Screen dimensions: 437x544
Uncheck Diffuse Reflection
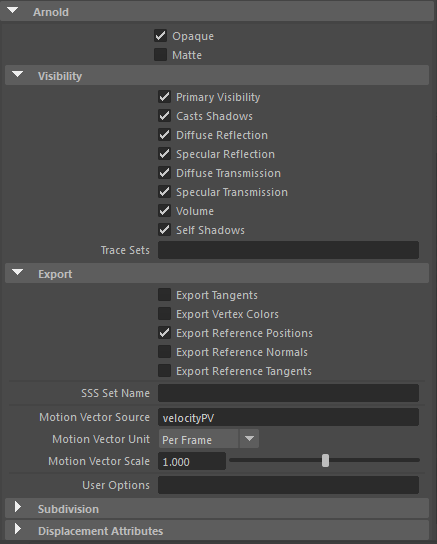click(164, 135)
